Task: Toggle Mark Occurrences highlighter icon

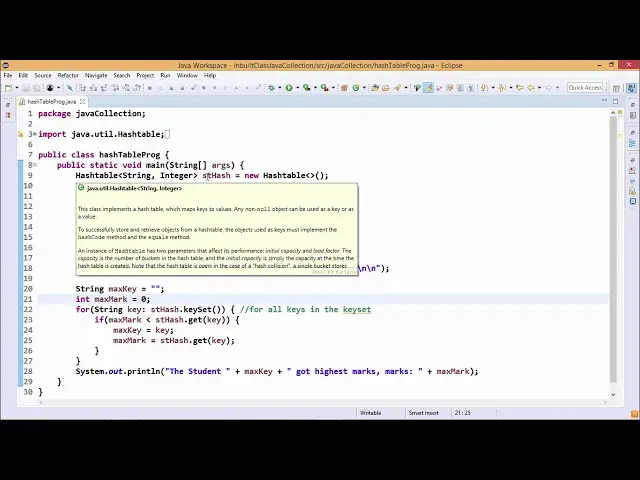Action: click(x=428, y=88)
